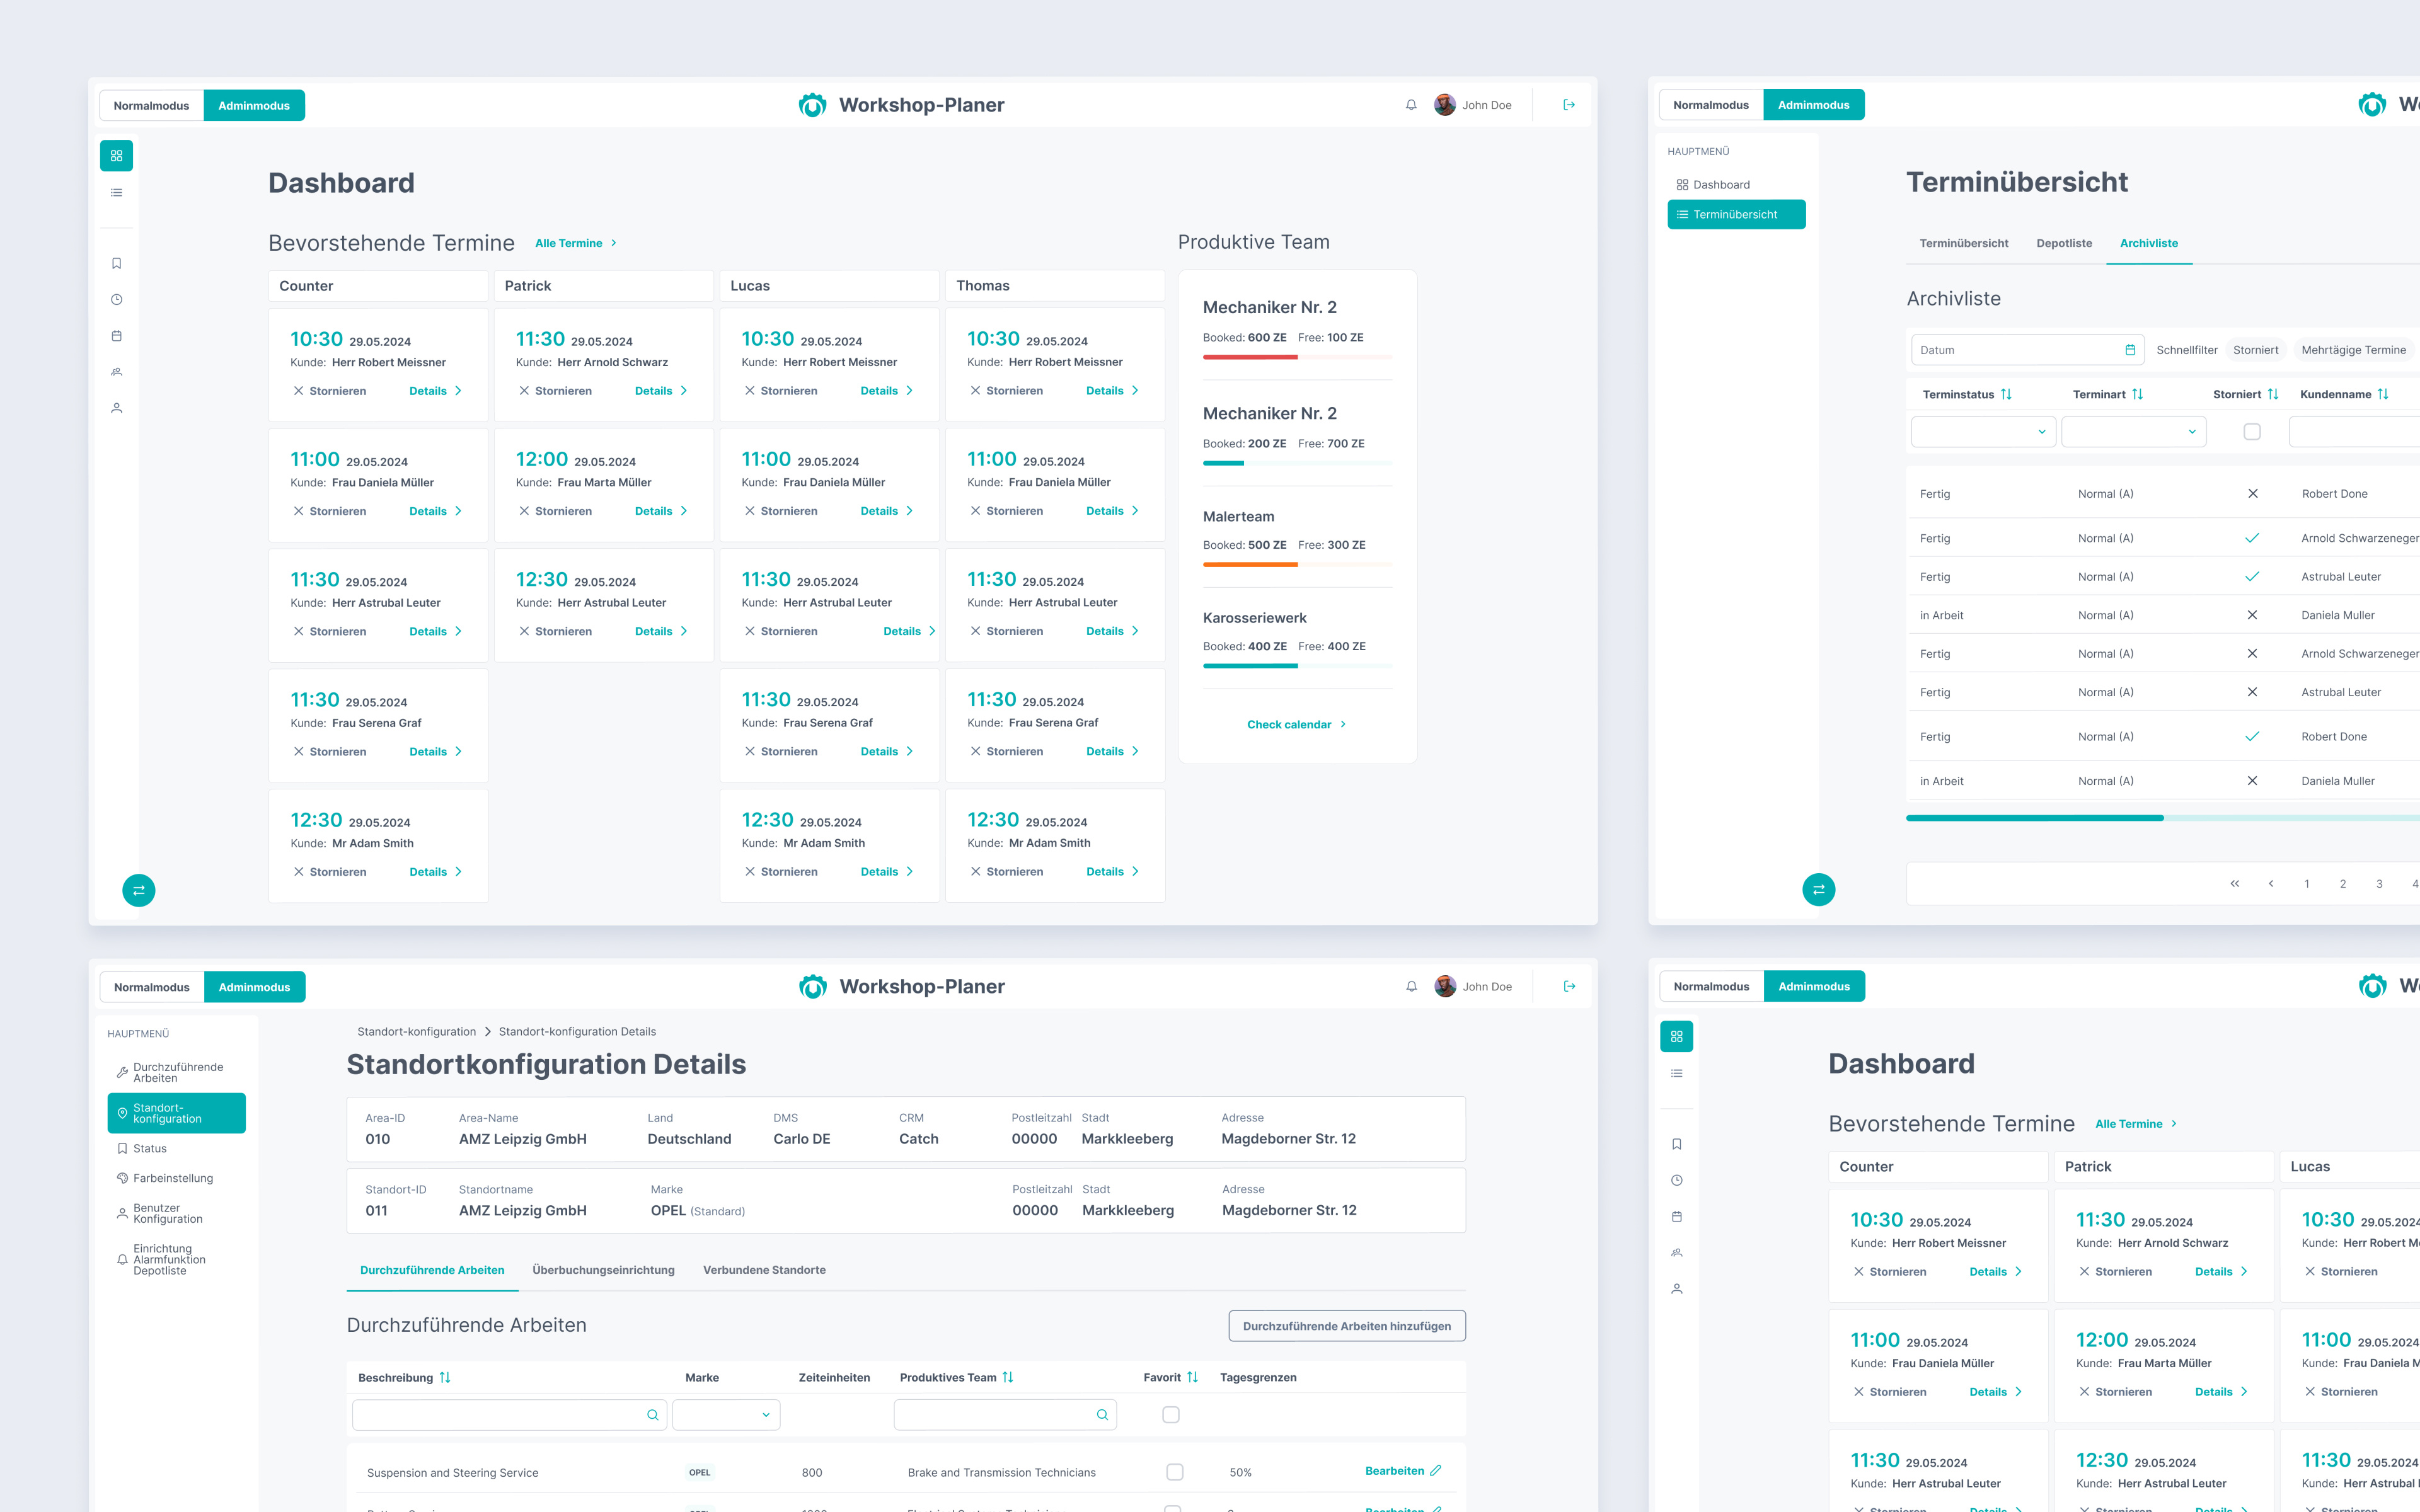Select the team members icon in sidebar
Viewport: 2420px width, 1512px height.
[116, 372]
